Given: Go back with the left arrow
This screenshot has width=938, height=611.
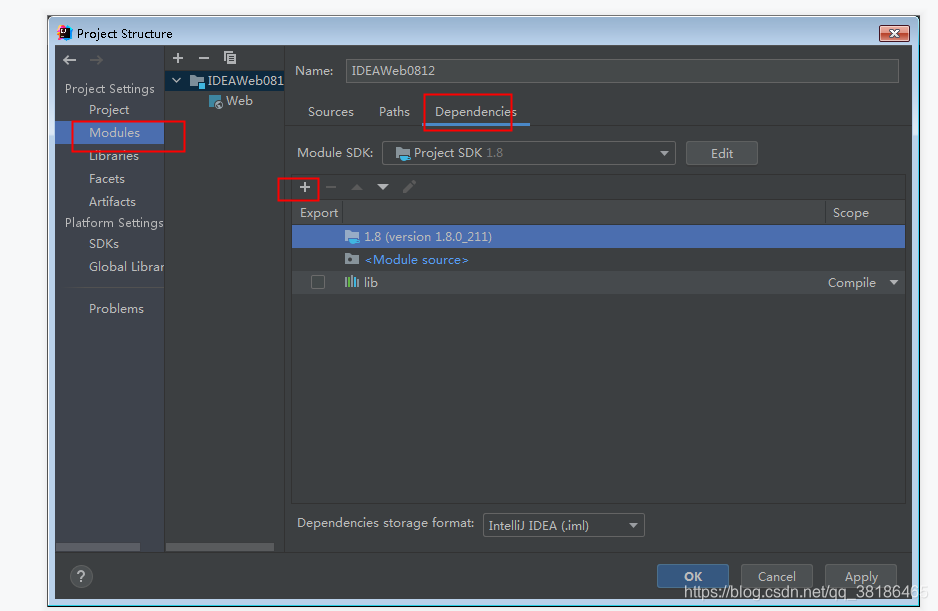Looking at the screenshot, I should 69,60.
